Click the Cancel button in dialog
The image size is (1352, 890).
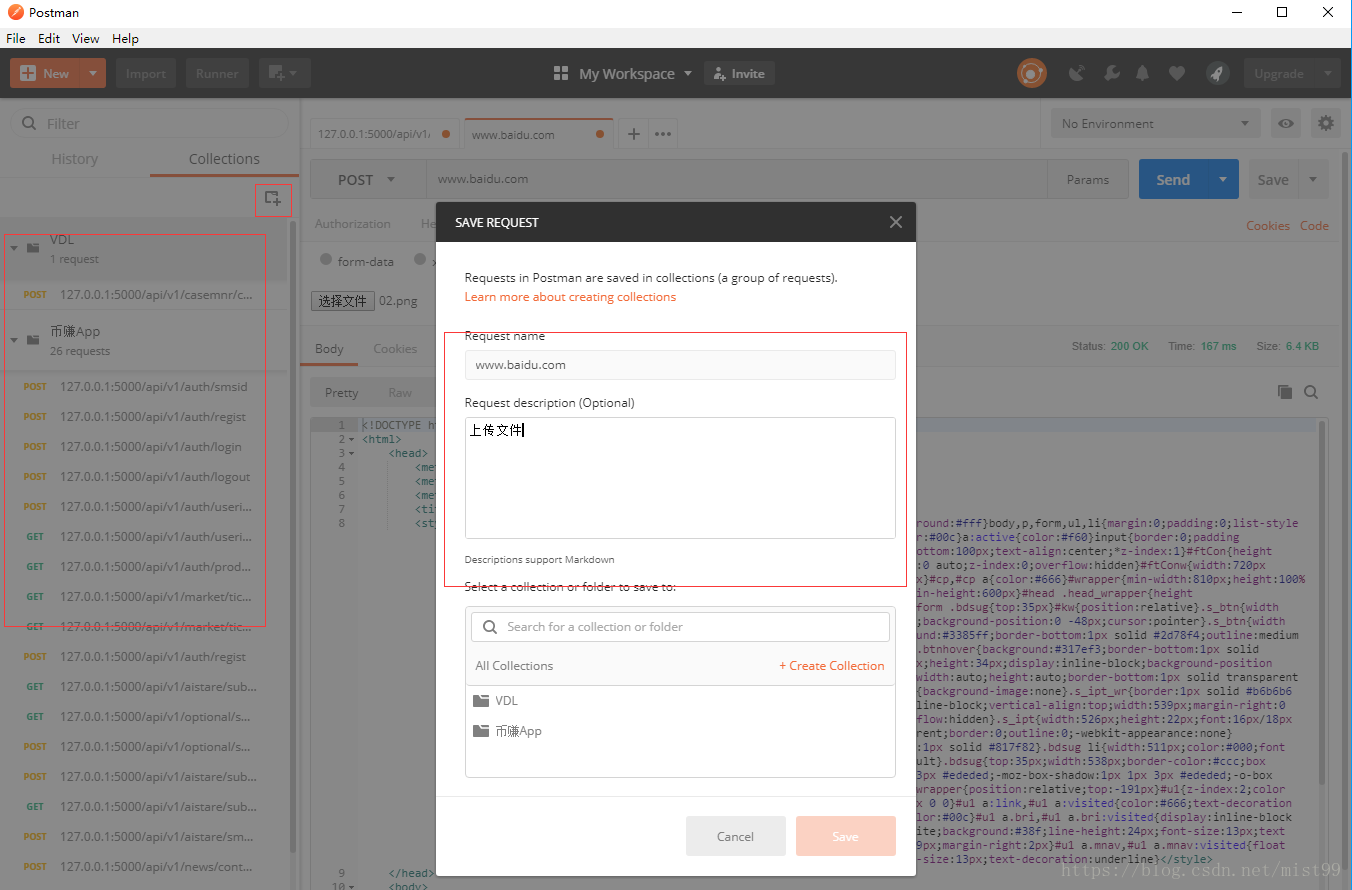735,836
